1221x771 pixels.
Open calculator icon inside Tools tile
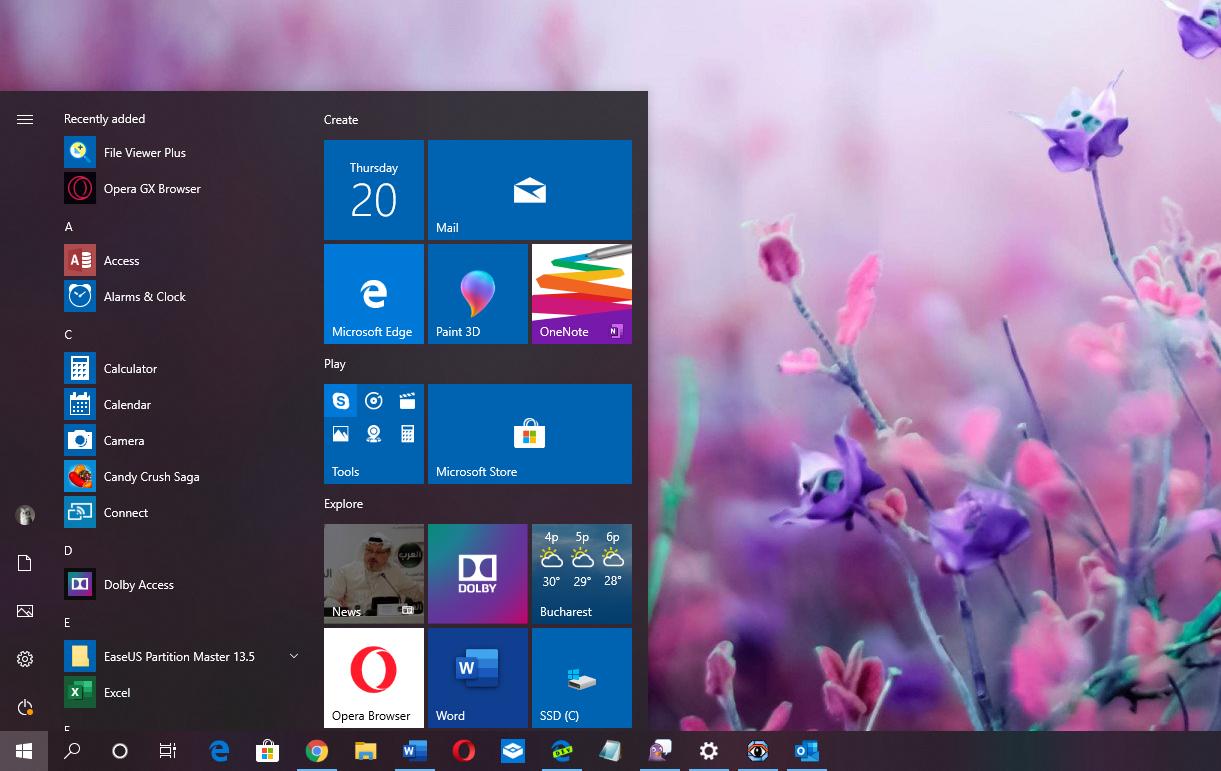[407, 434]
